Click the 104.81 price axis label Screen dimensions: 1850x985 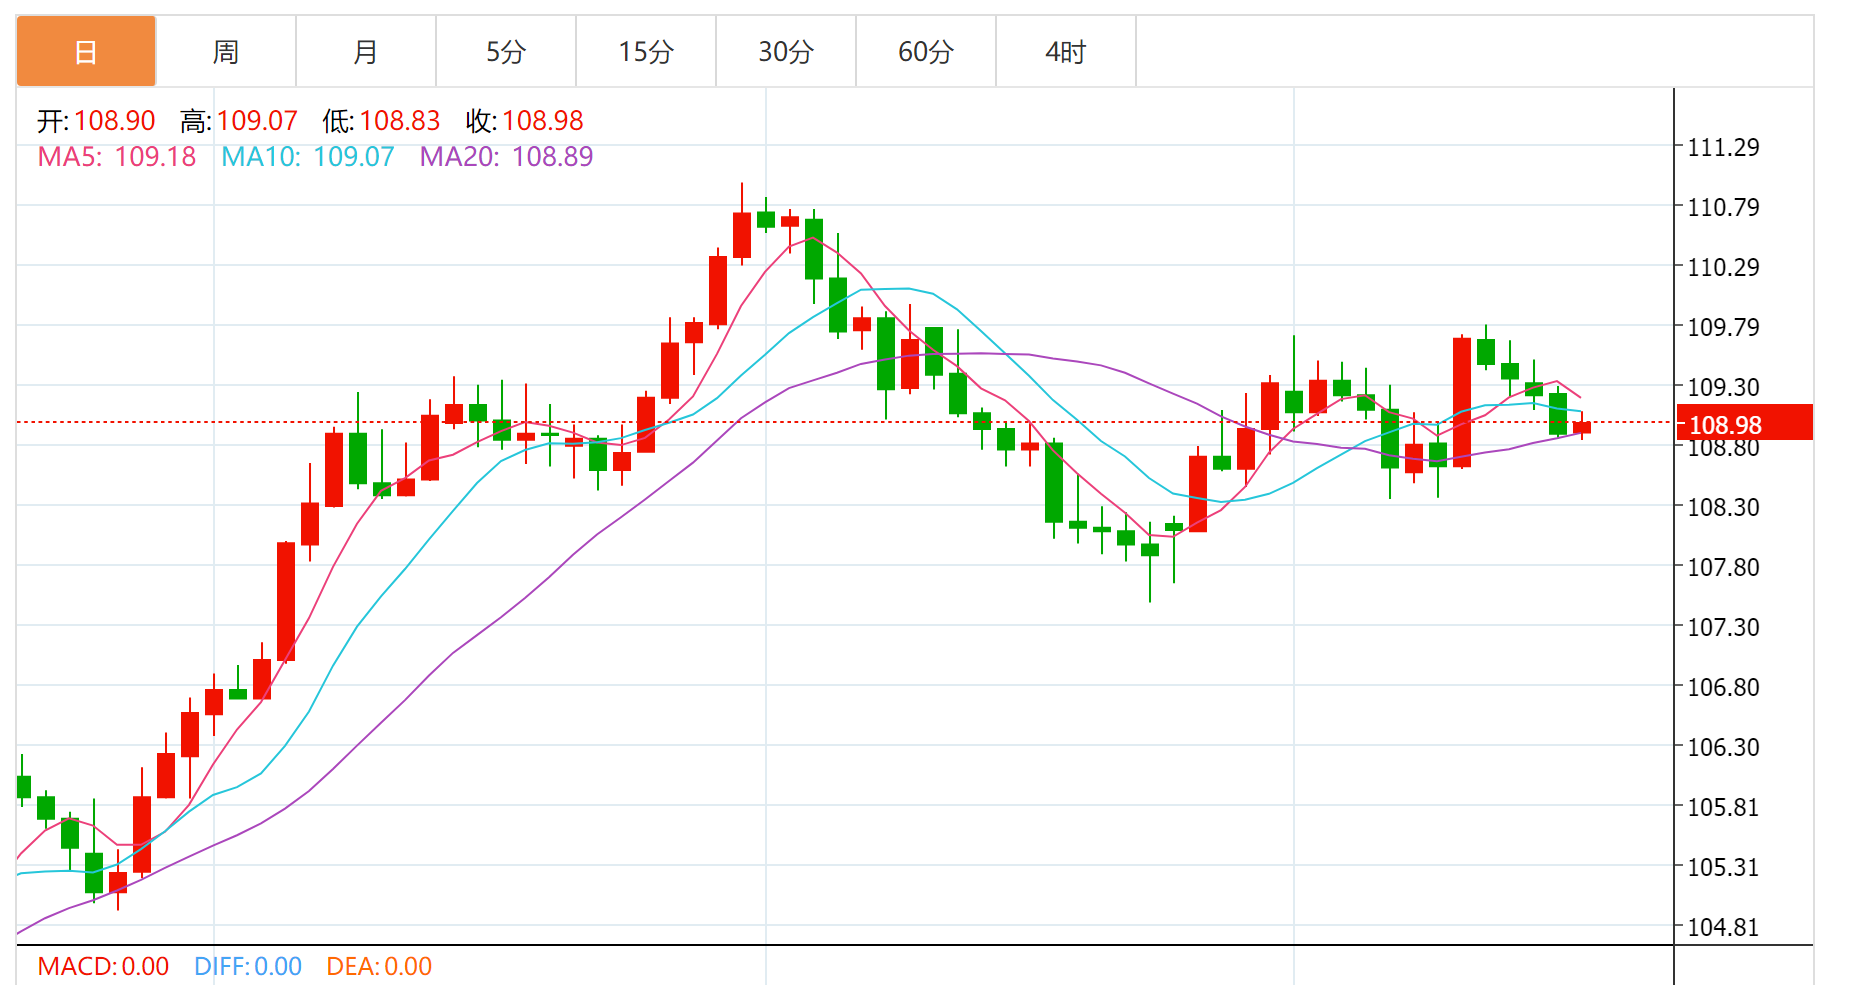tap(1723, 928)
